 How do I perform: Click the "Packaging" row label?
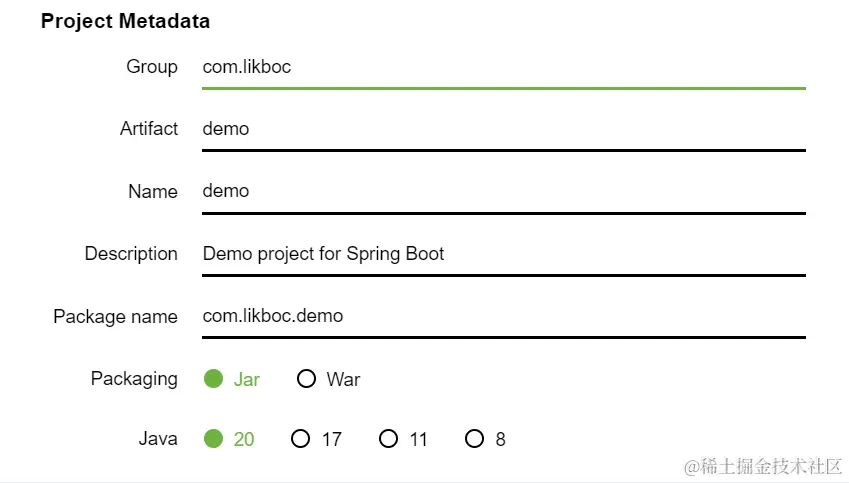(134, 379)
